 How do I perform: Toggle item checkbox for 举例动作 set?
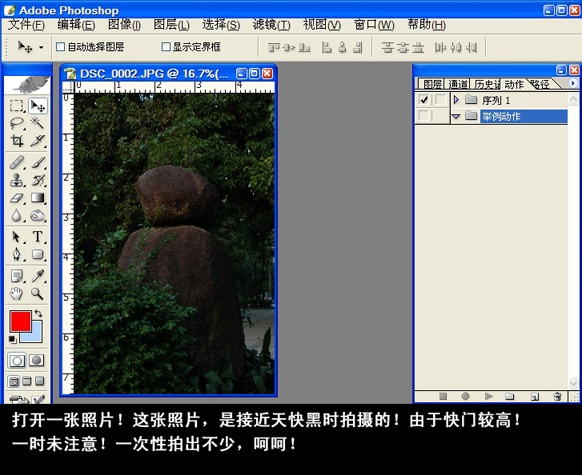pyautogui.click(x=424, y=116)
